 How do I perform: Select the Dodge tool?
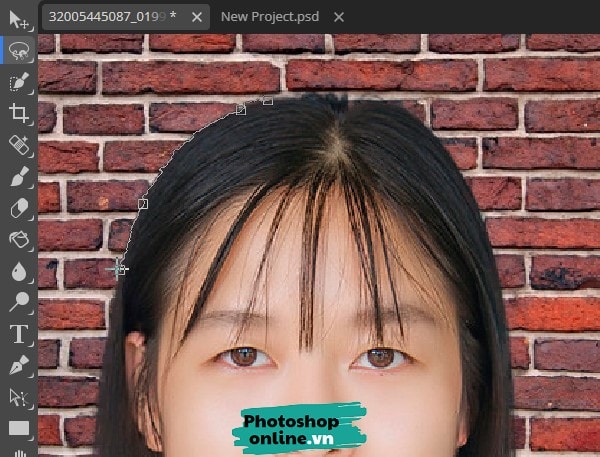click(x=18, y=302)
